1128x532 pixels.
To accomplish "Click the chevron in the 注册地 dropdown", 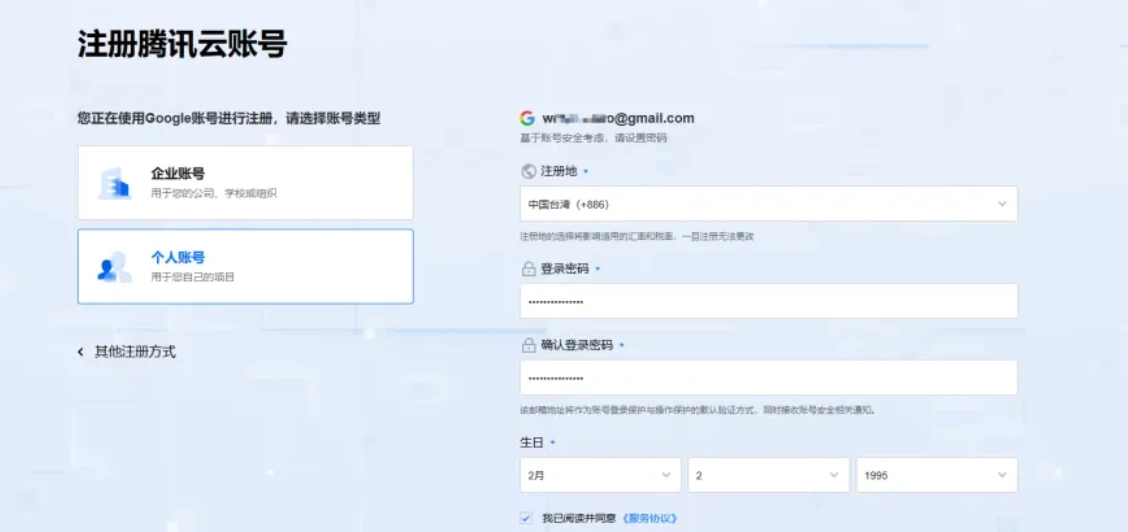I will pos(1002,204).
